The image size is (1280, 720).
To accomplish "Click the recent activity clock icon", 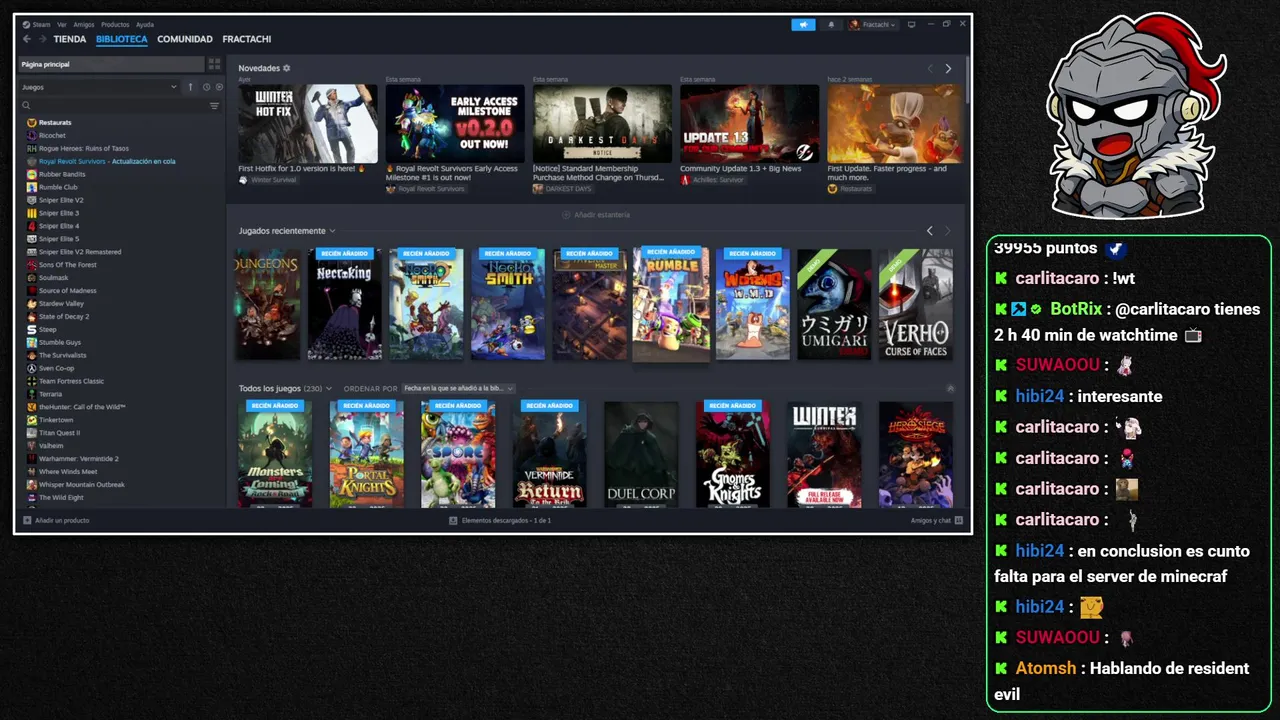I will coord(207,87).
